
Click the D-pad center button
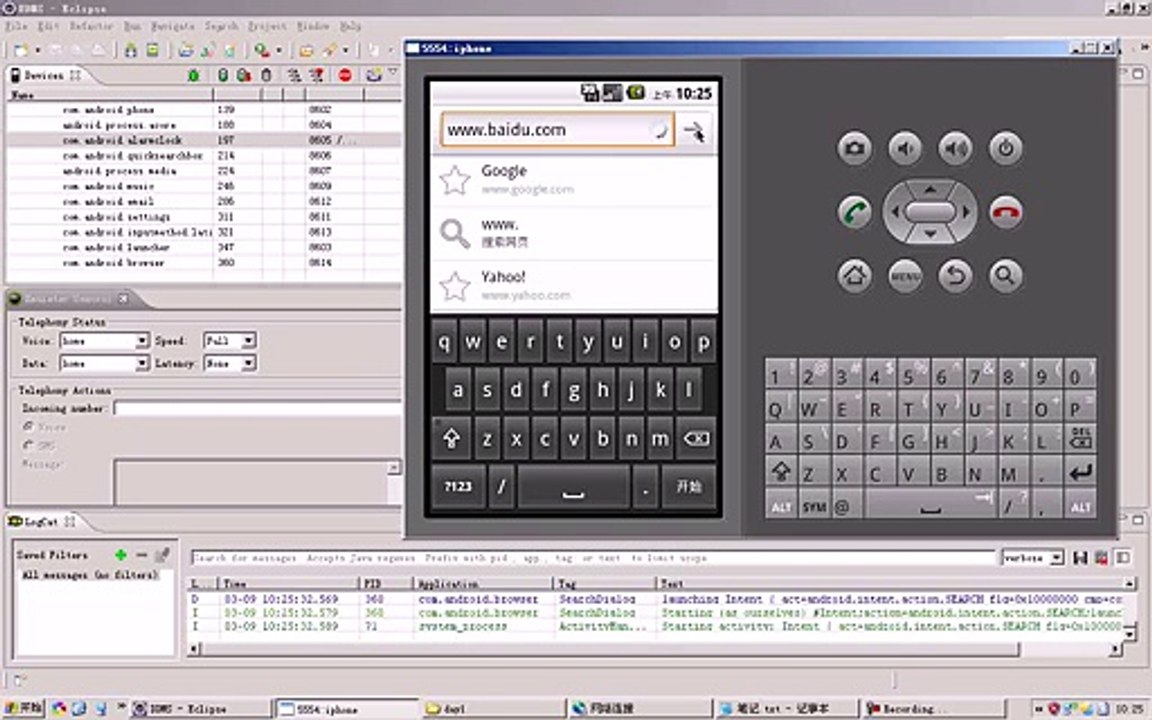930,212
